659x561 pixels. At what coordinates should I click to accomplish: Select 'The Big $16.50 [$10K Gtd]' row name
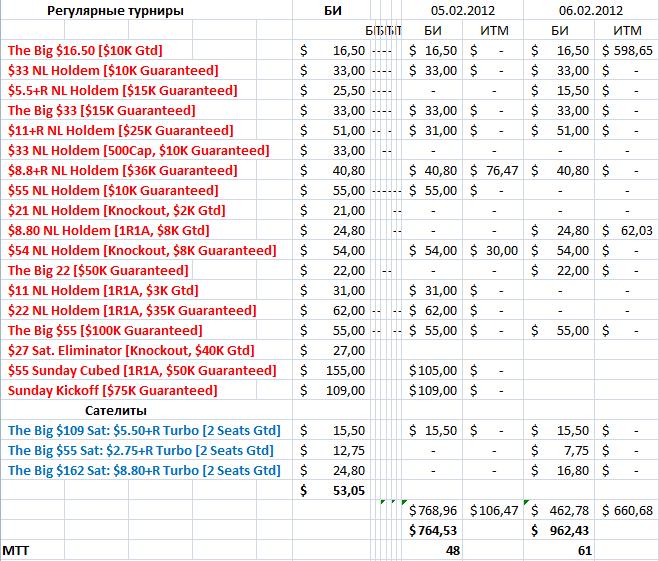pyautogui.click(x=85, y=50)
